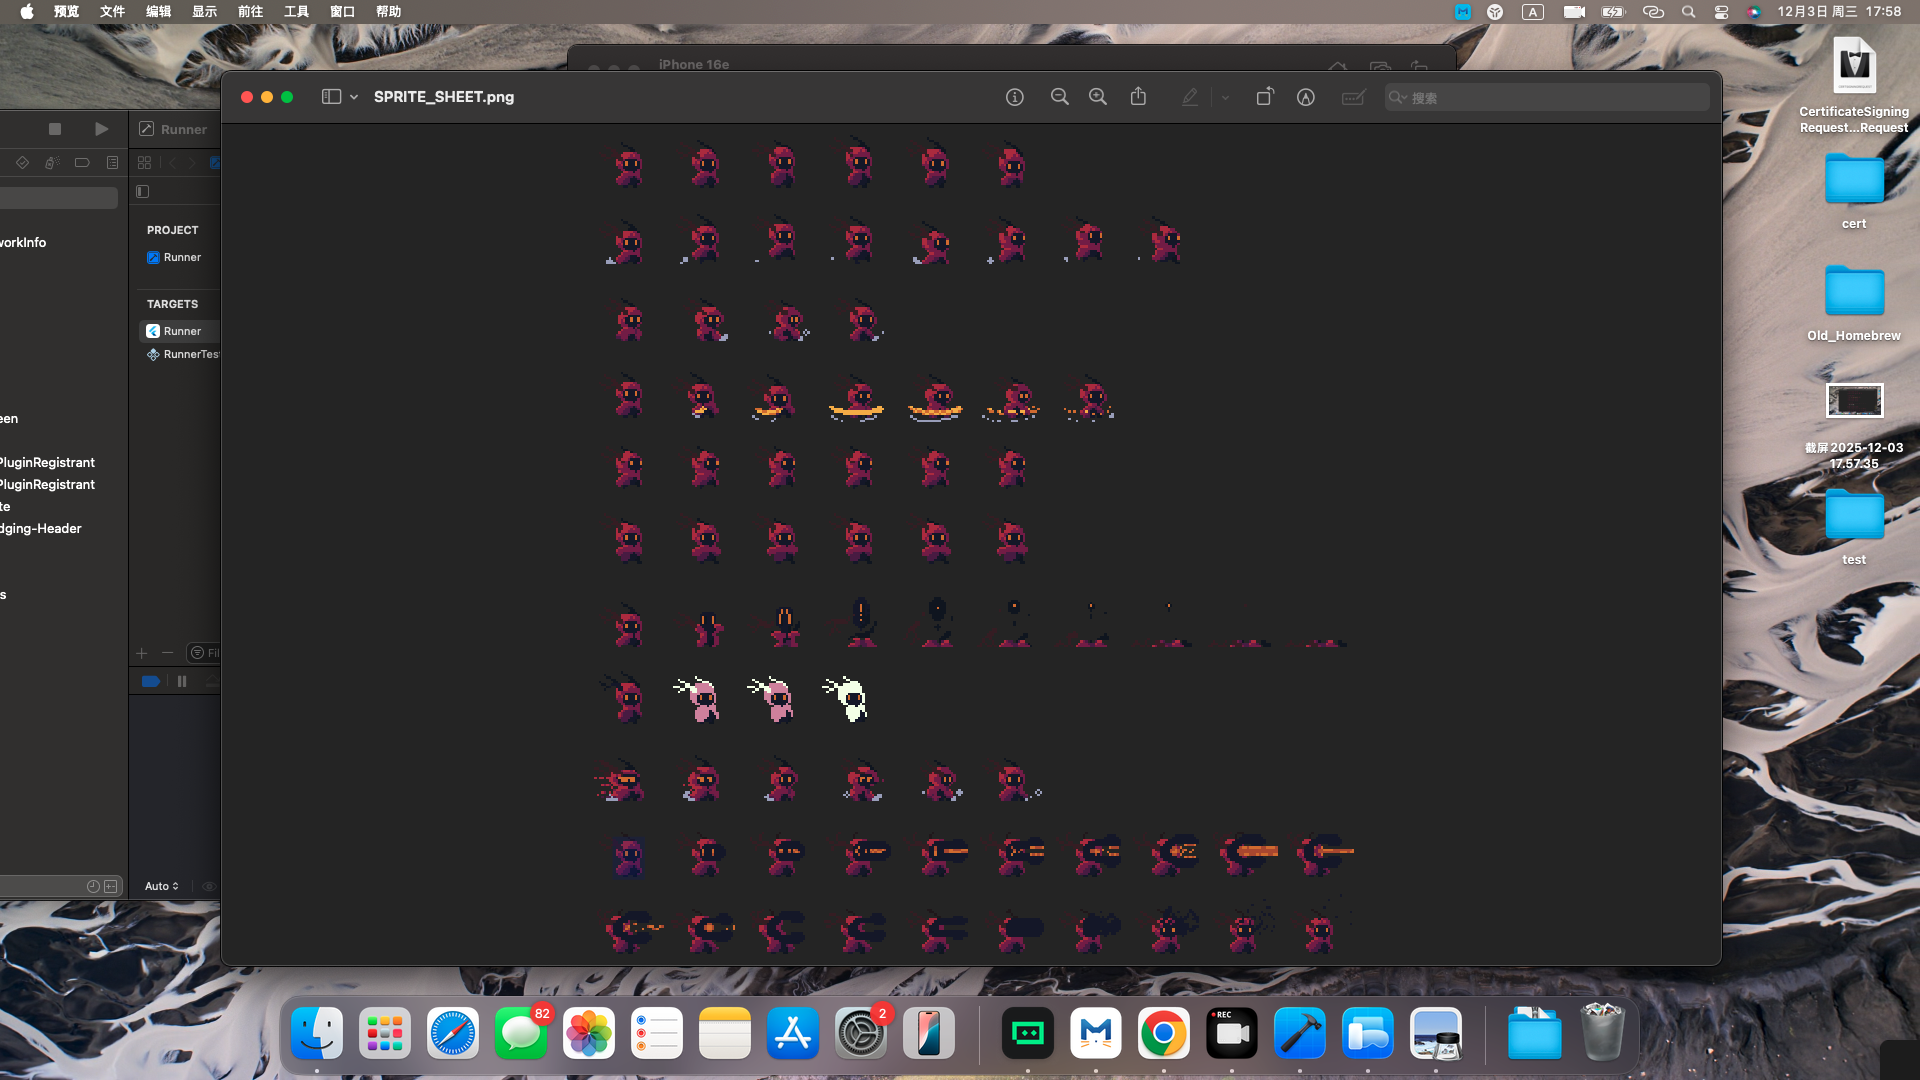Select the highlight pen tool
1920x1080 pixels.
pyautogui.click(x=1189, y=97)
